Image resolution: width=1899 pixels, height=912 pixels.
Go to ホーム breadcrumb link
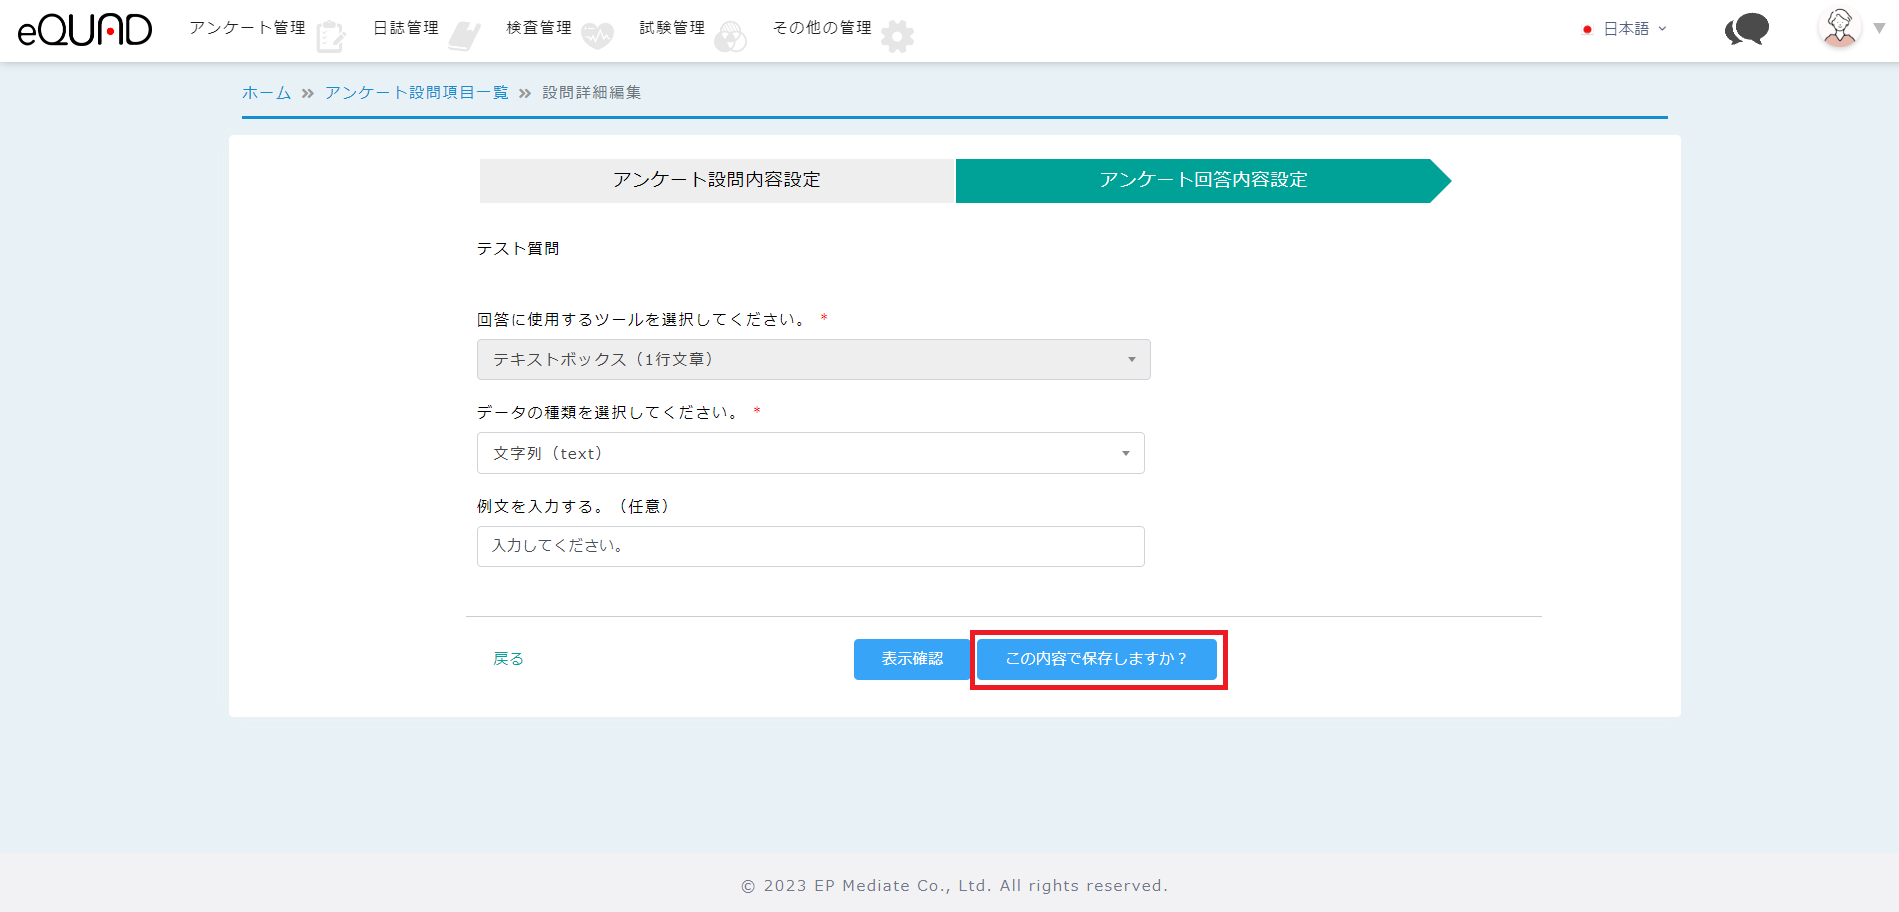coord(266,93)
